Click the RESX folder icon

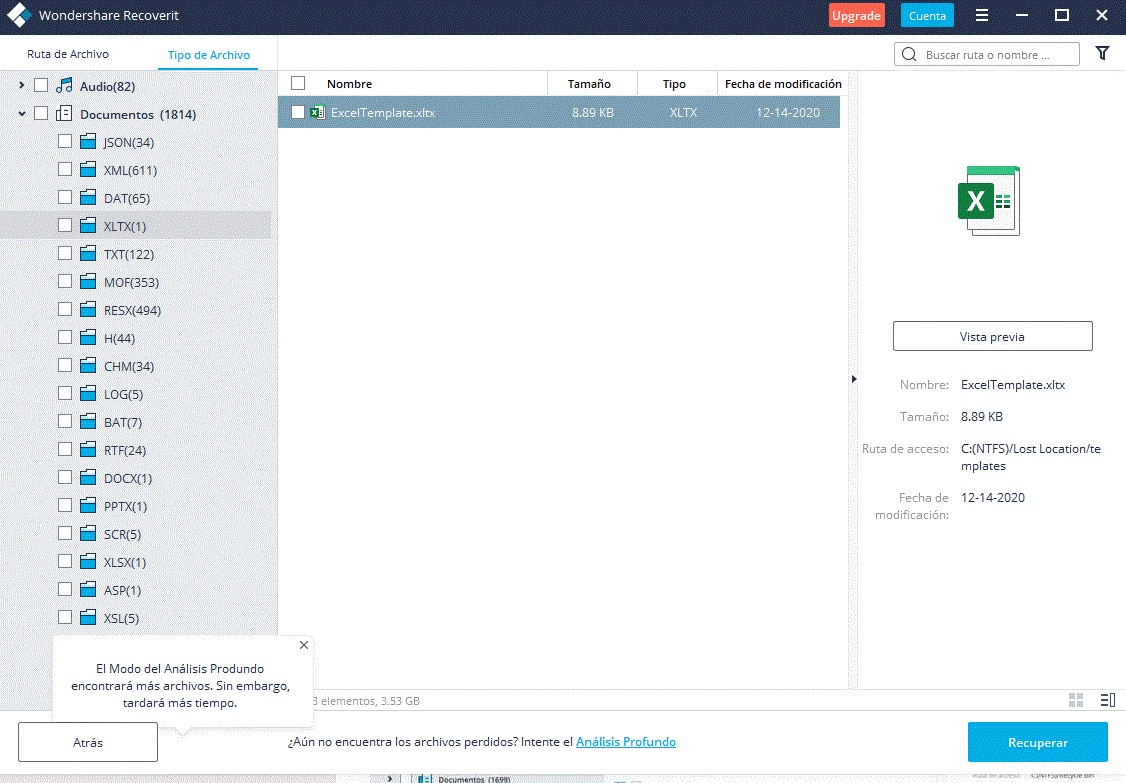pos(88,310)
